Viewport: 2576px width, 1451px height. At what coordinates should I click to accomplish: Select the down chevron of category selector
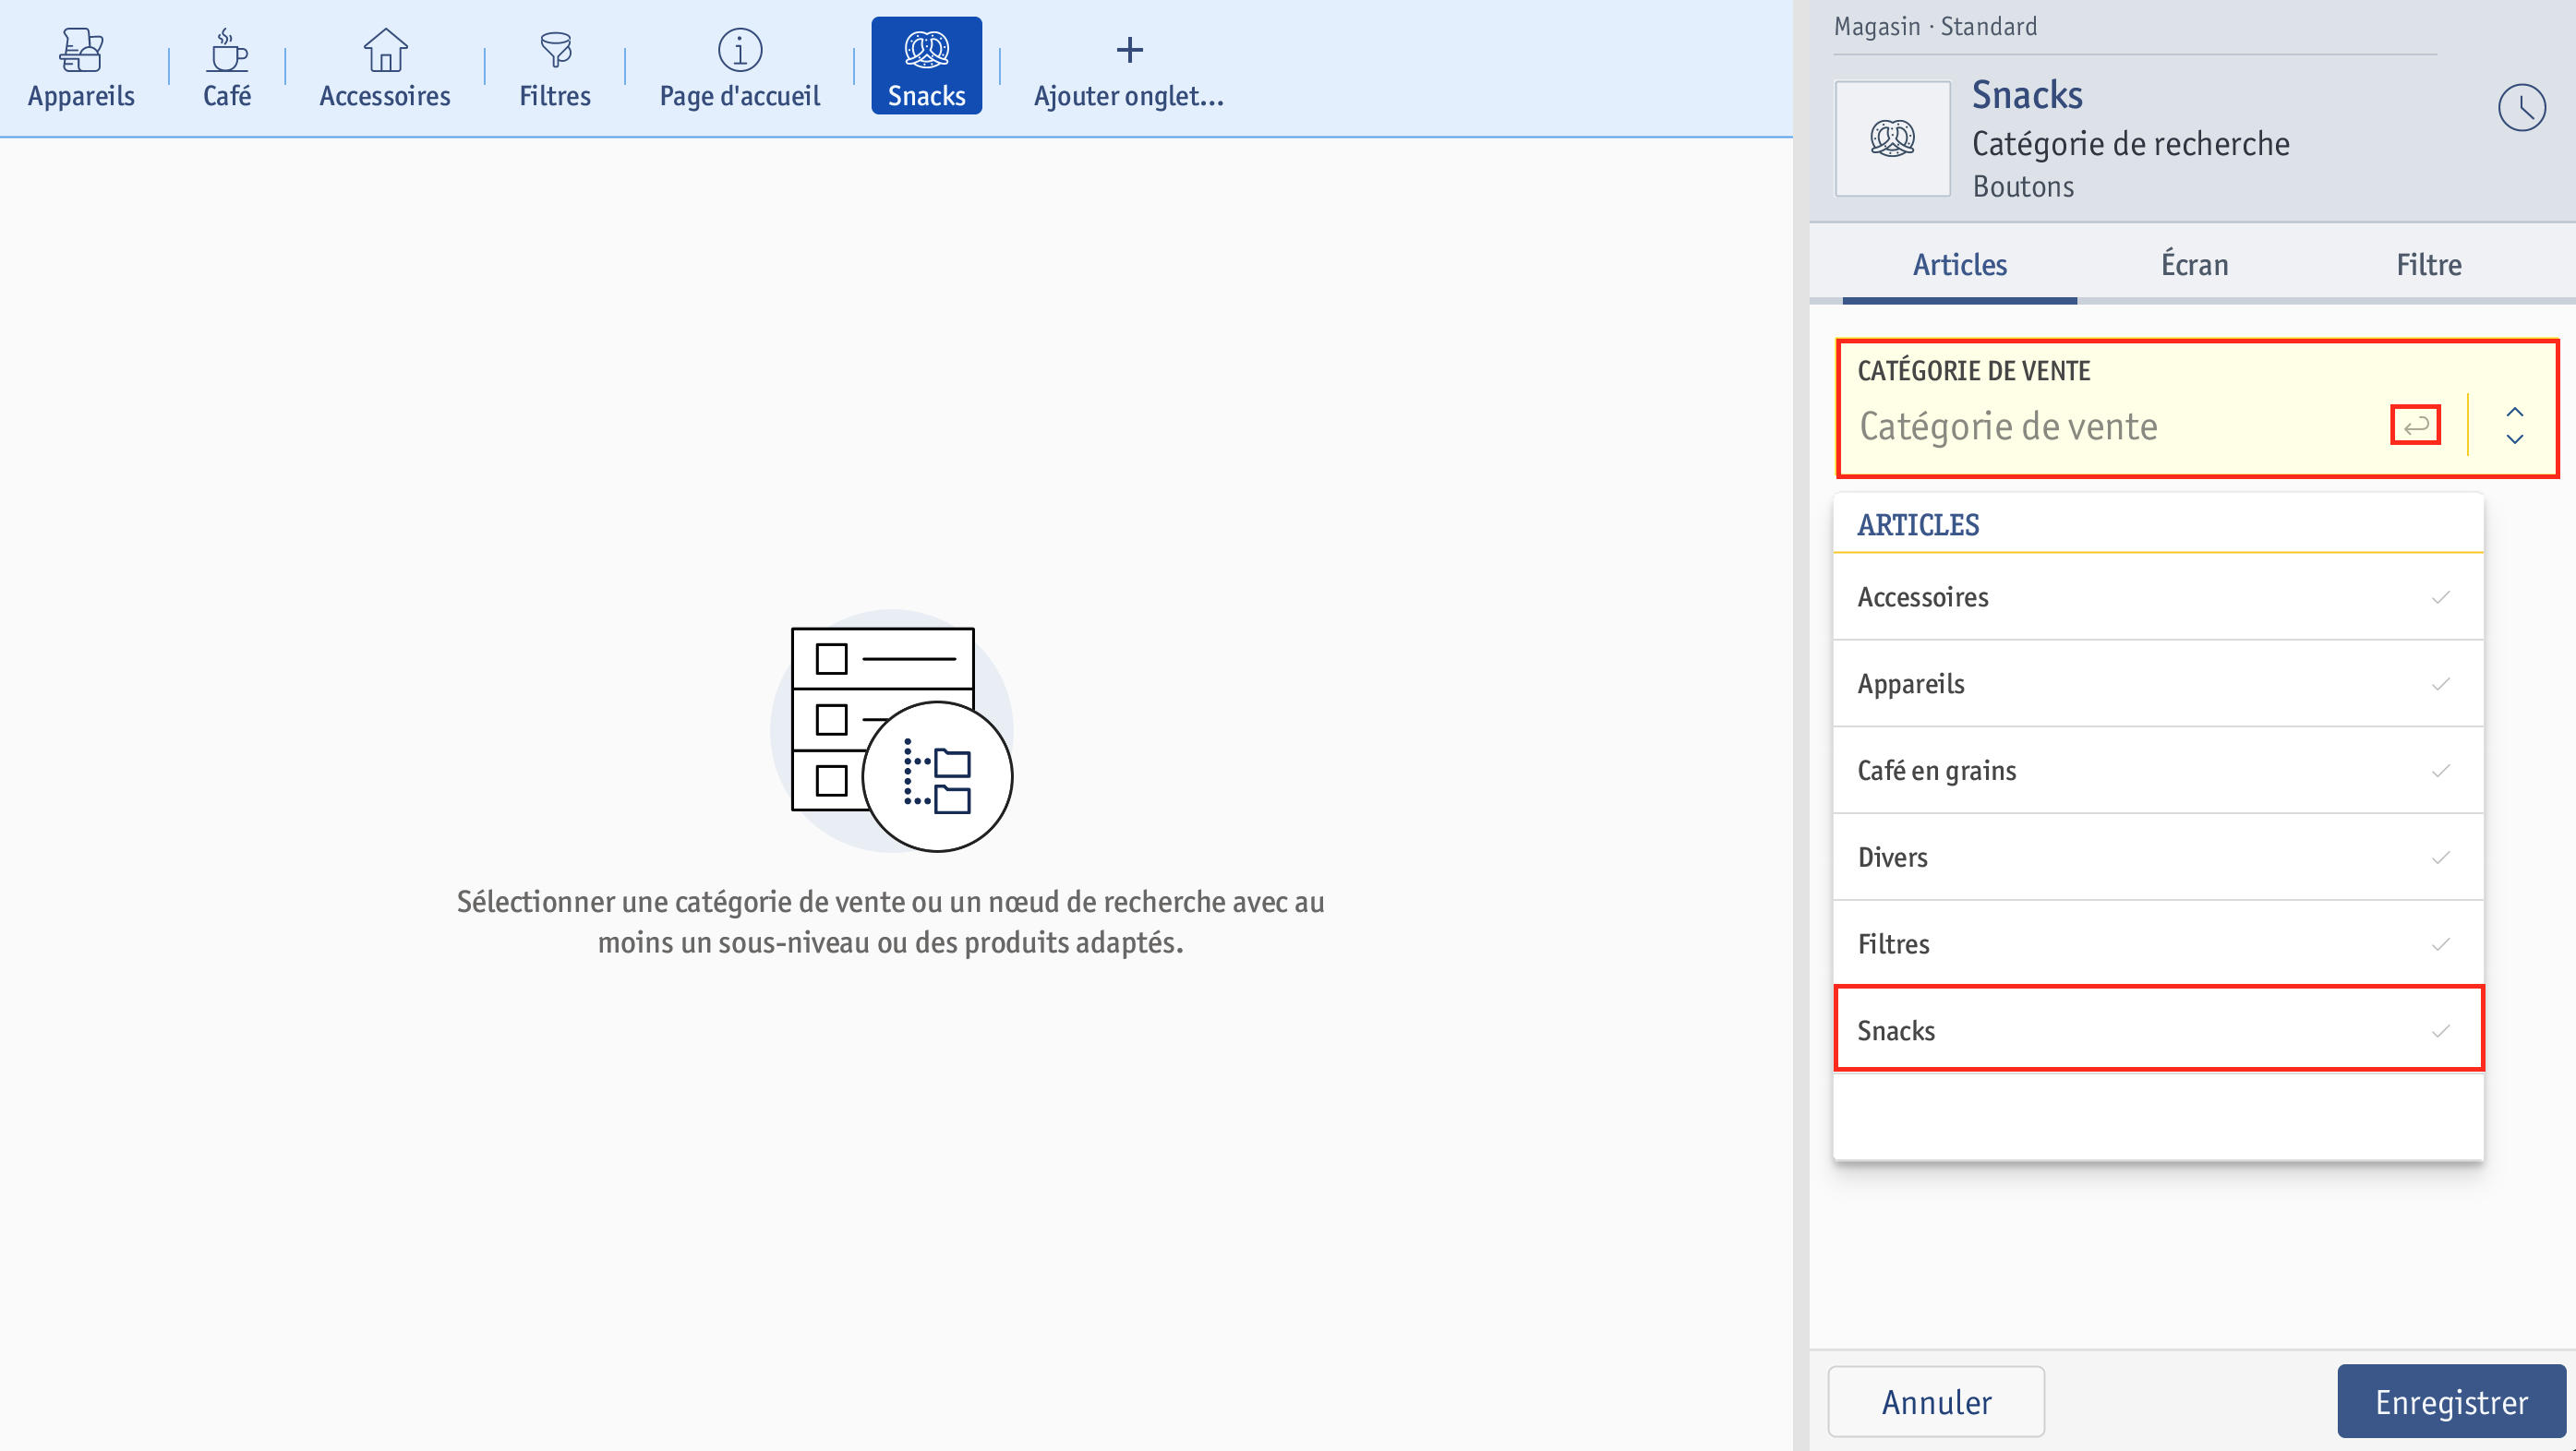2514,439
